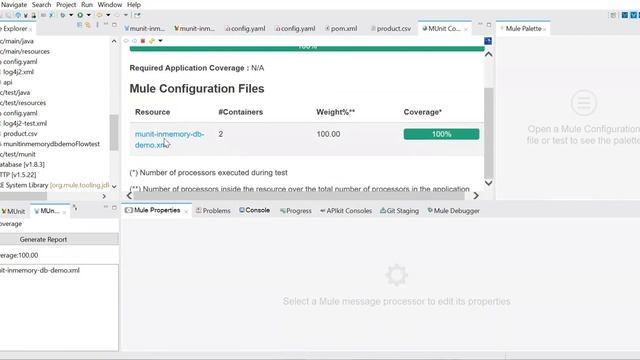This screenshot has height=360, width=640.
Task: Click the 100% coverage bar
Action: 441,134
